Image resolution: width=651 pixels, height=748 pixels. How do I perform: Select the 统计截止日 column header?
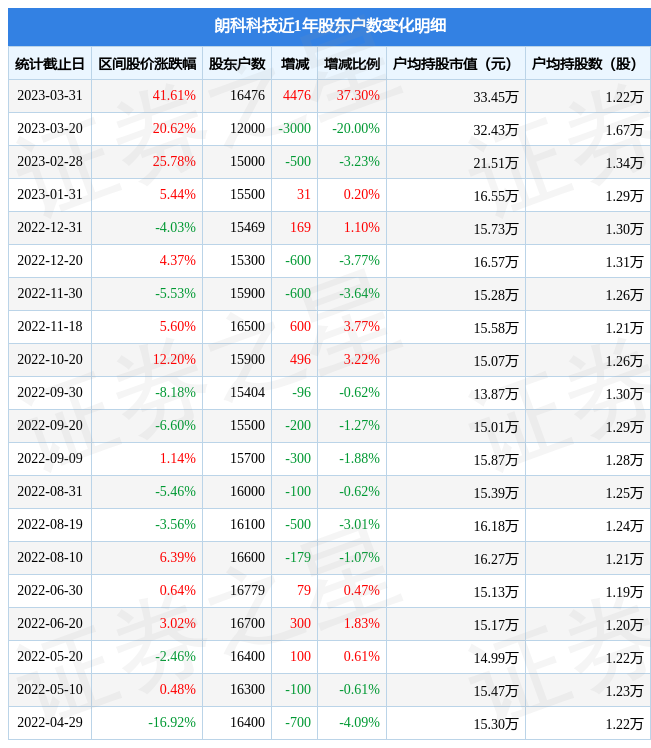click(50, 63)
